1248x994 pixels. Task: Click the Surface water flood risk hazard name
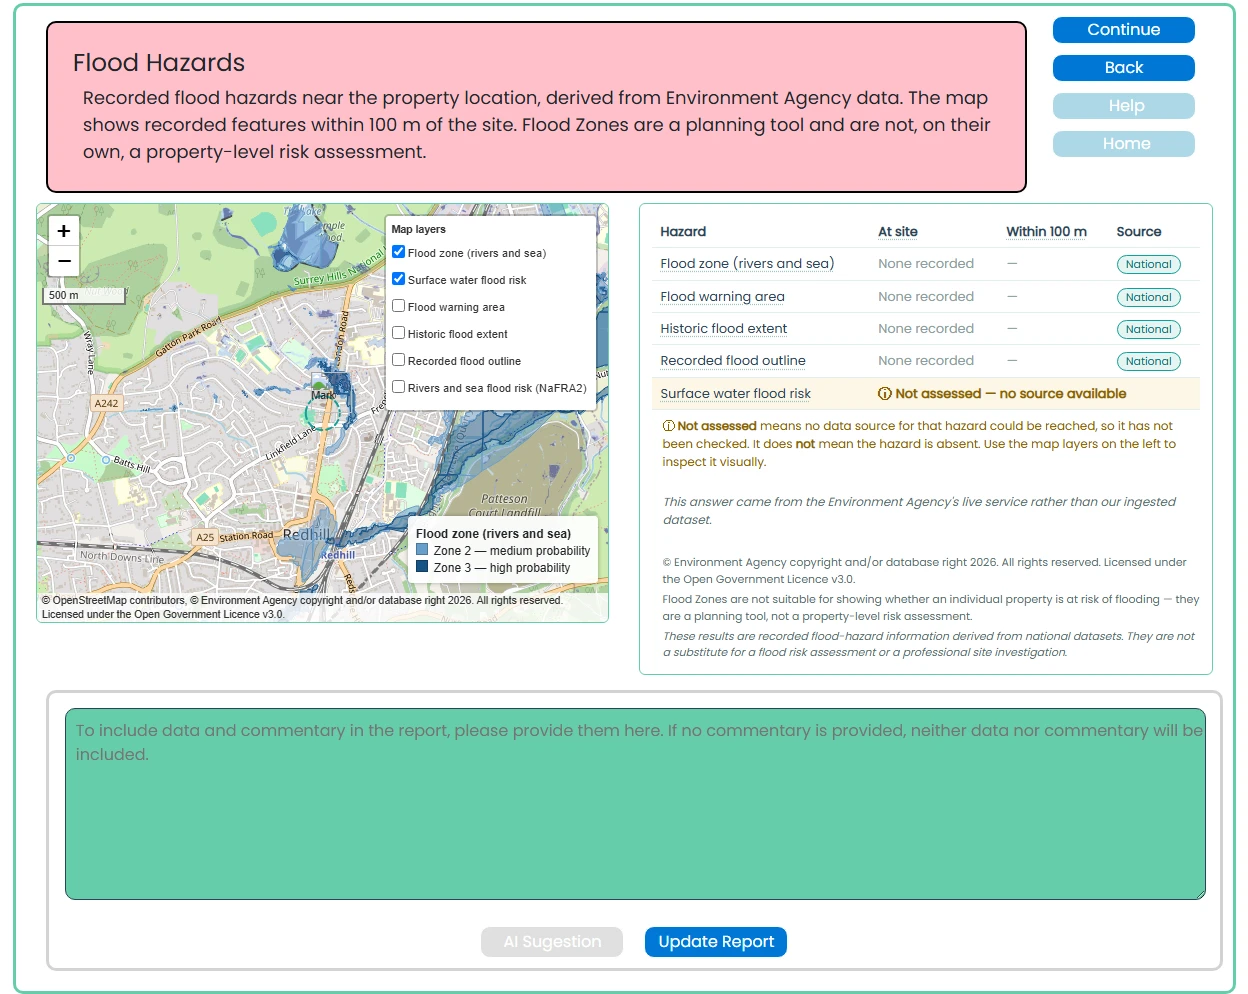click(735, 394)
